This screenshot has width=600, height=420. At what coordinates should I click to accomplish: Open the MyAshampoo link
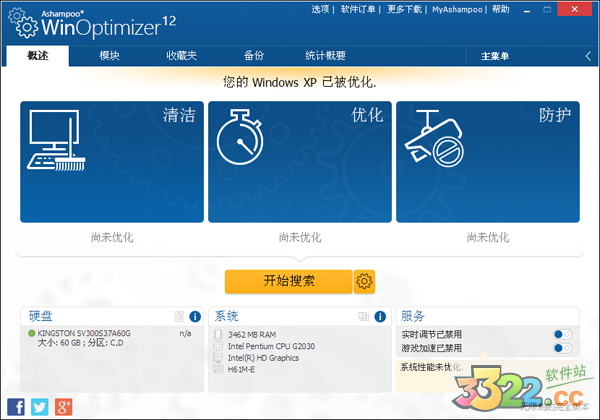[457, 10]
